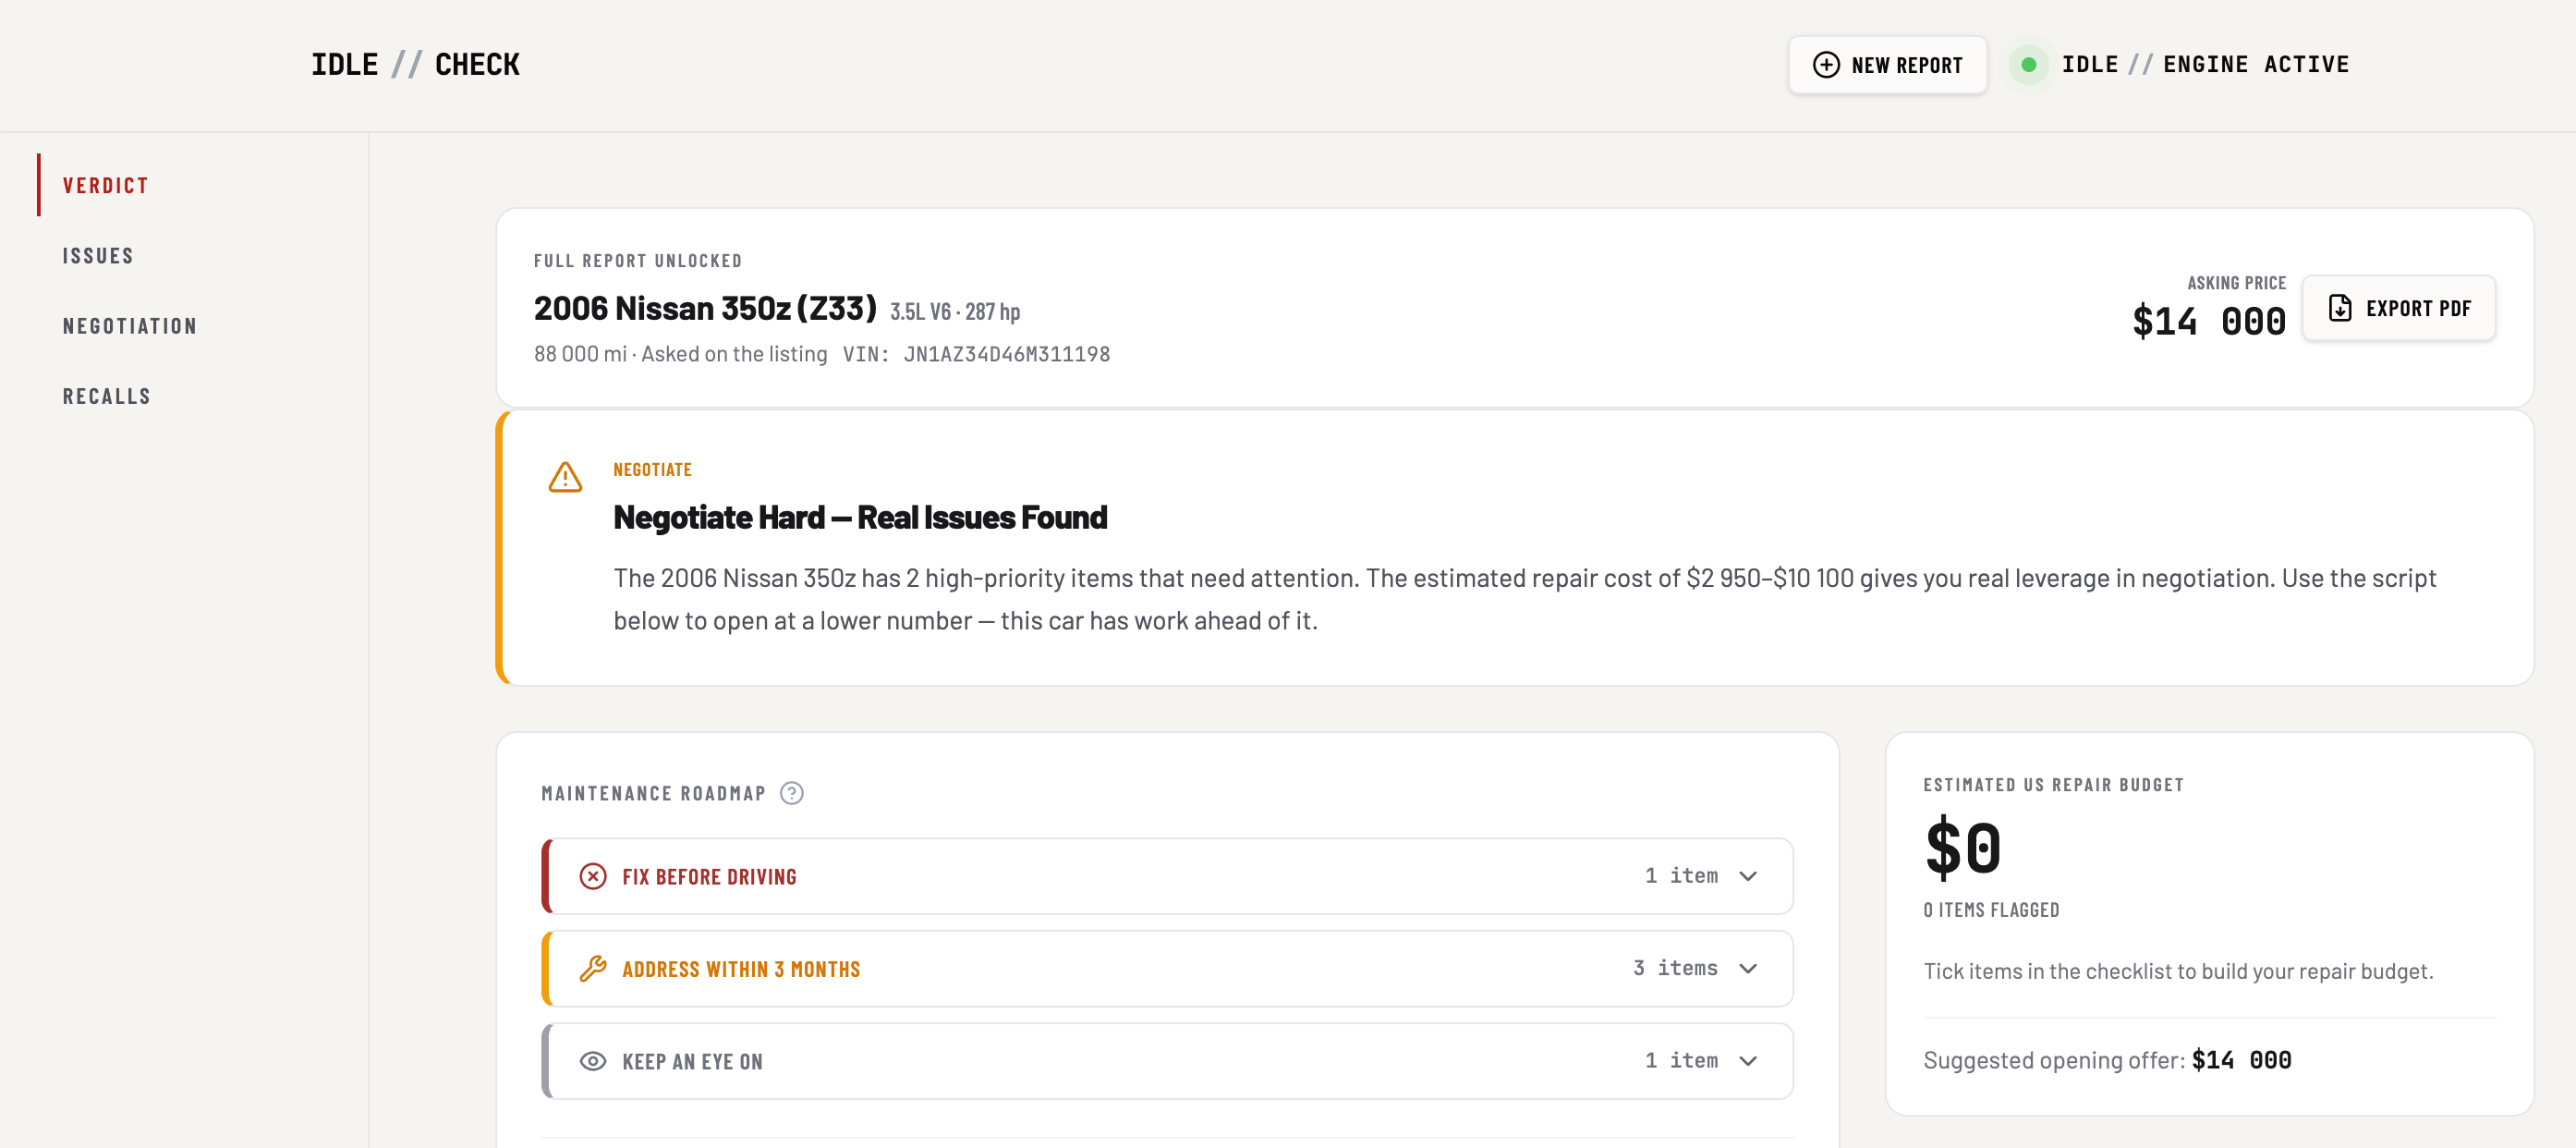Click the $0 repair budget amount
This screenshot has width=2576, height=1148.
(1963, 847)
